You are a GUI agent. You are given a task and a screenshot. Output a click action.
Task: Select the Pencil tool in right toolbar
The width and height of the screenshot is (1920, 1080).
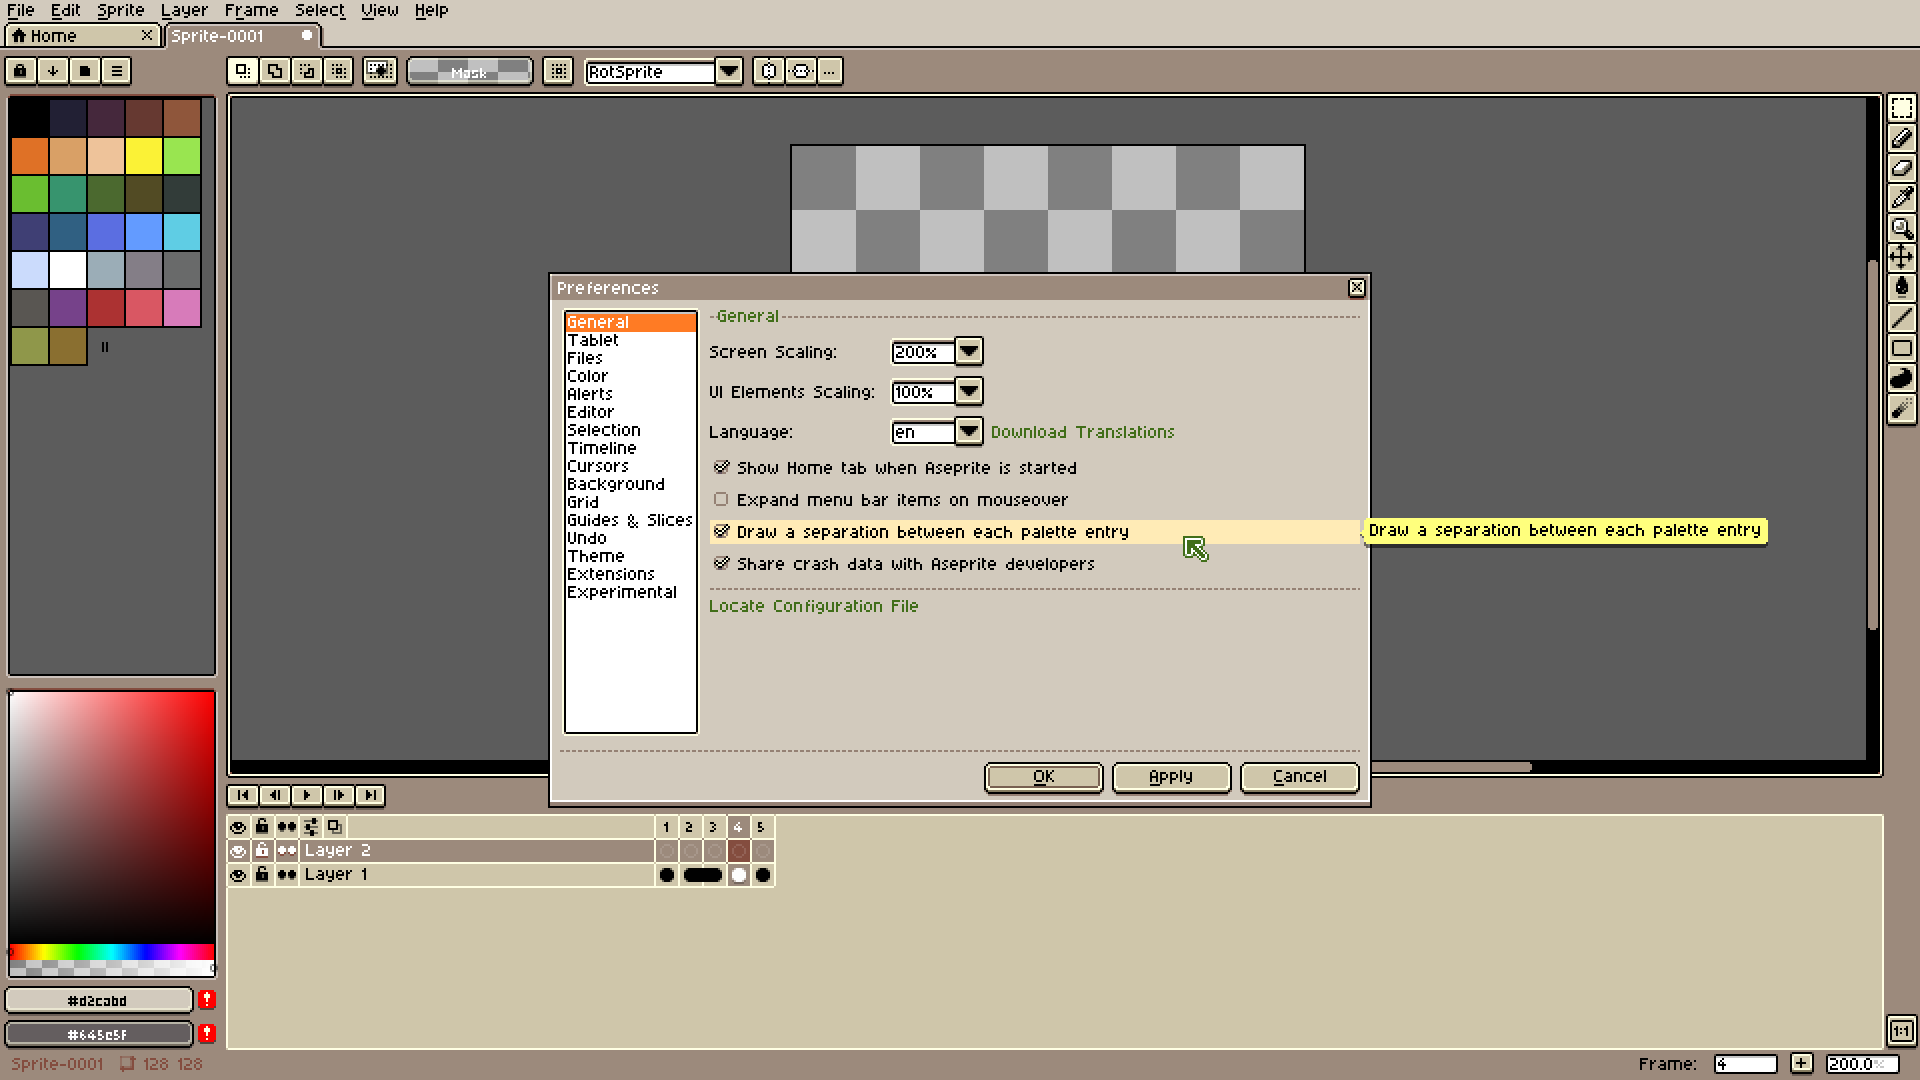pyautogui.click(x=1901, y=139)
